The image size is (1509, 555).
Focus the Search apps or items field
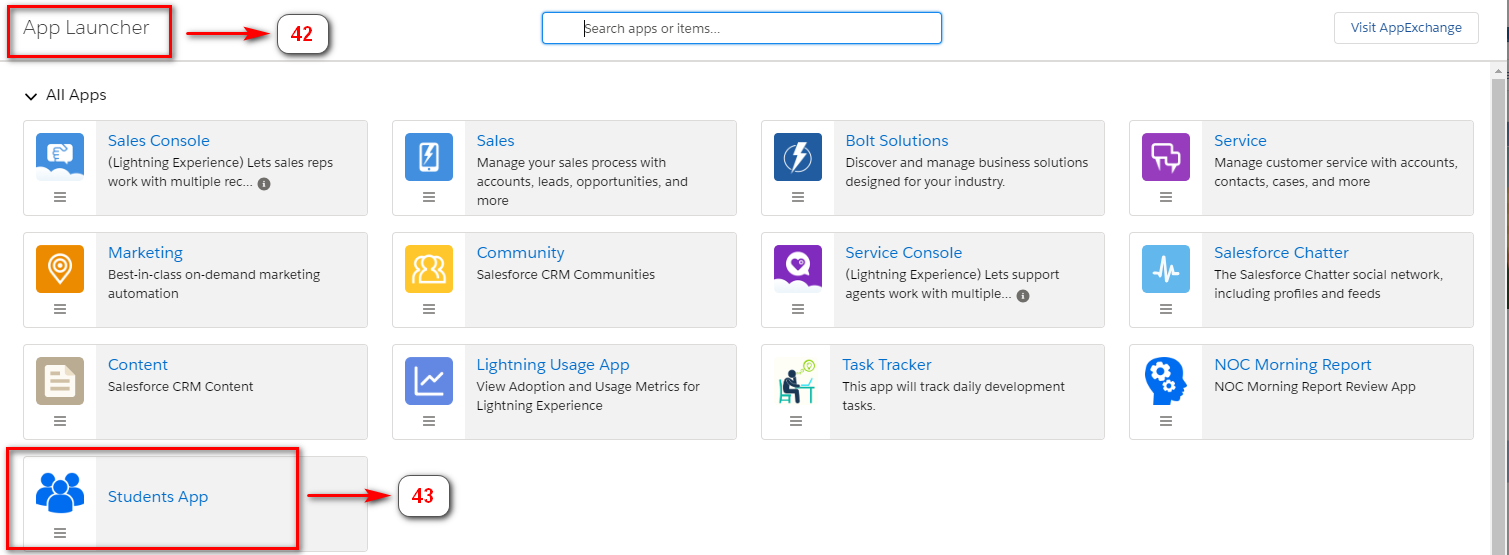pyautogui.click(x=742, y=28)
